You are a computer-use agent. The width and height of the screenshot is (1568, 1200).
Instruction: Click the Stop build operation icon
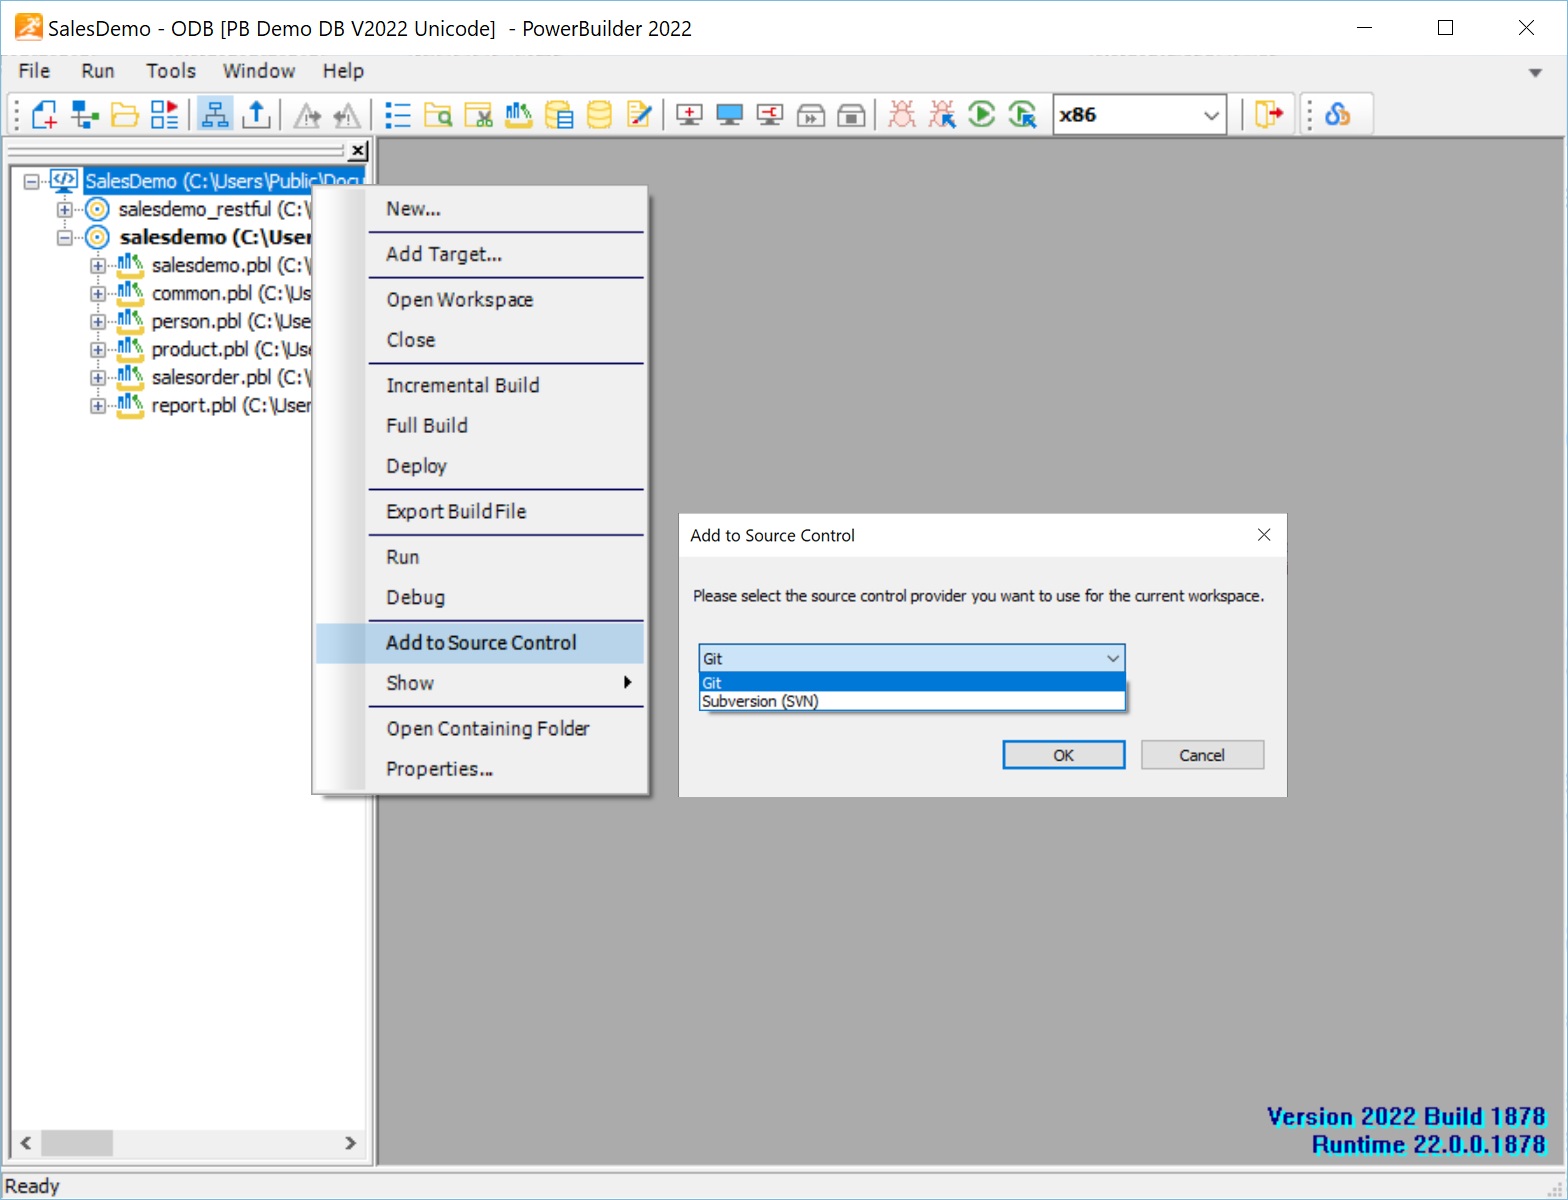click(851, 115)
